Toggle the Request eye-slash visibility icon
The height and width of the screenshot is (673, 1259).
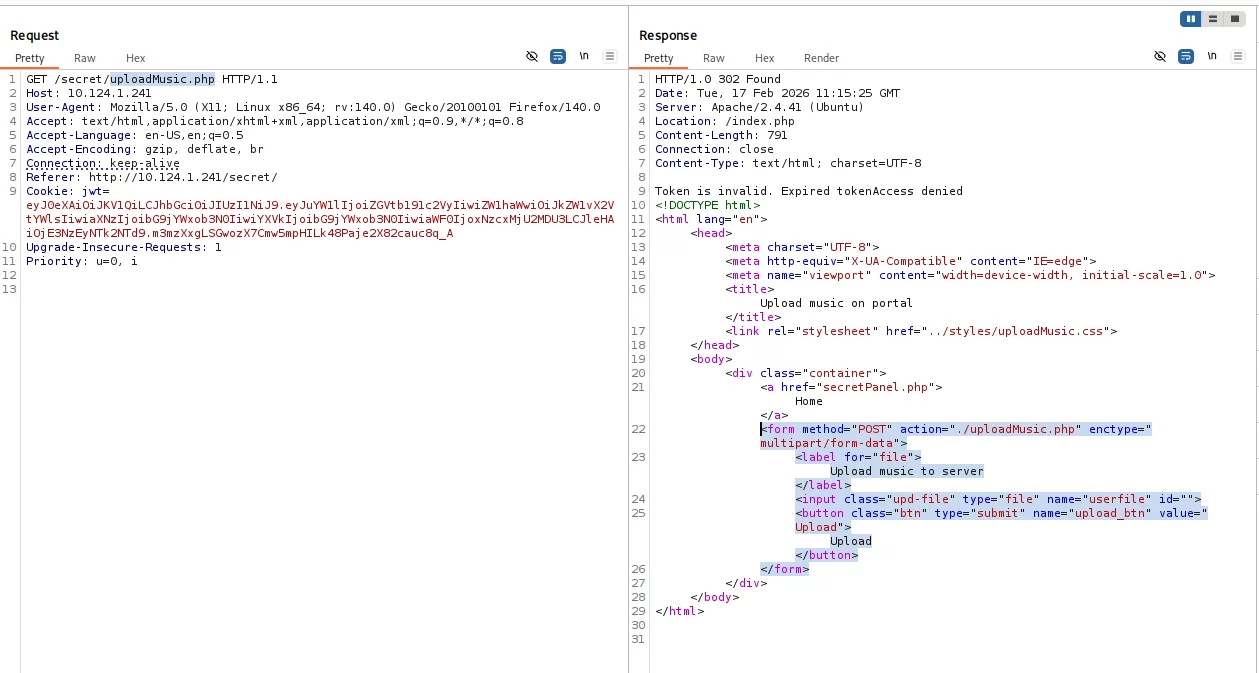(532, 57)
